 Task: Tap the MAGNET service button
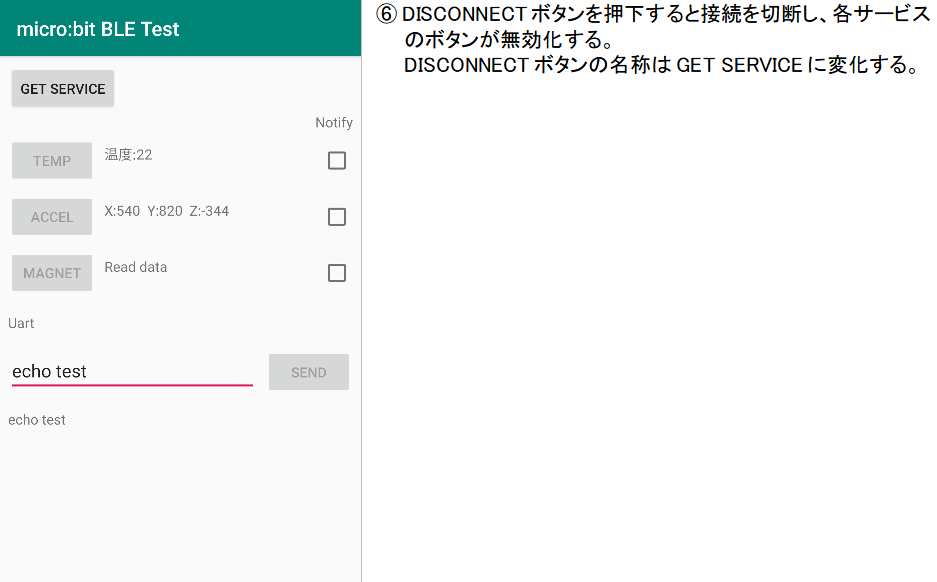pyautogui.click(x=51, y=272)
